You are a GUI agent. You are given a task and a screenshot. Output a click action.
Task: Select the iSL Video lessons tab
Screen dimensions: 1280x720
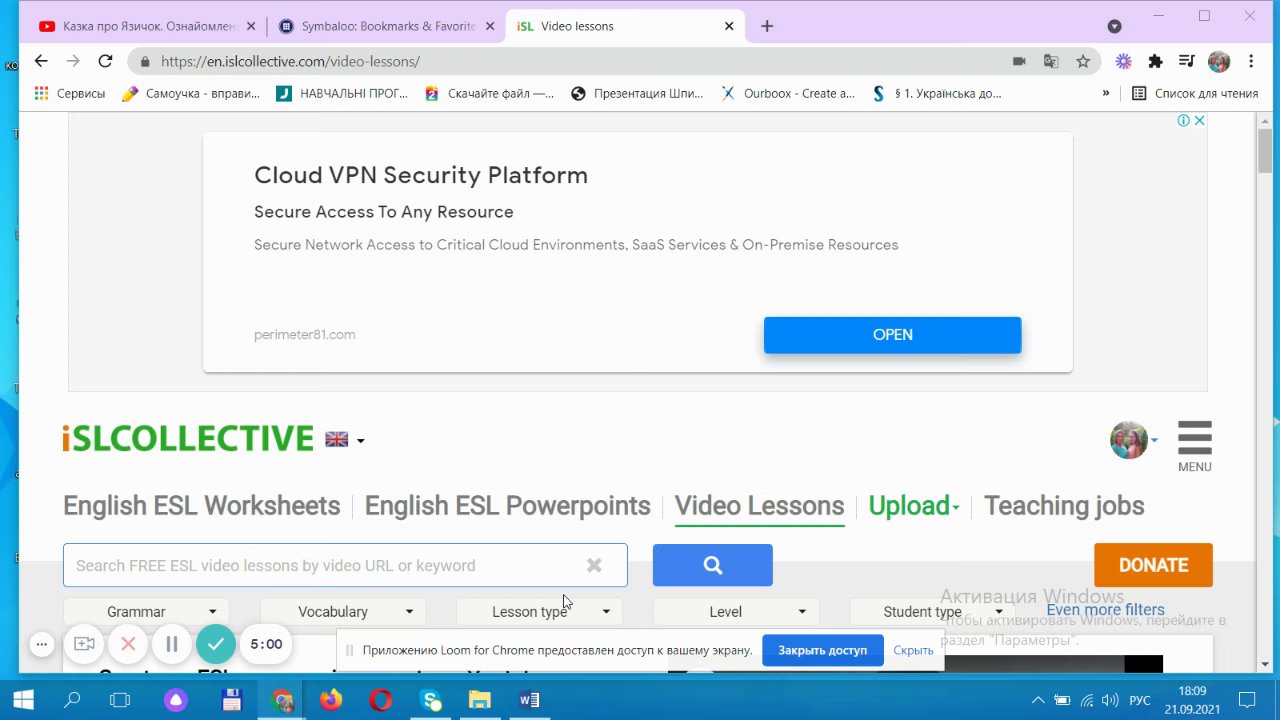627,26
